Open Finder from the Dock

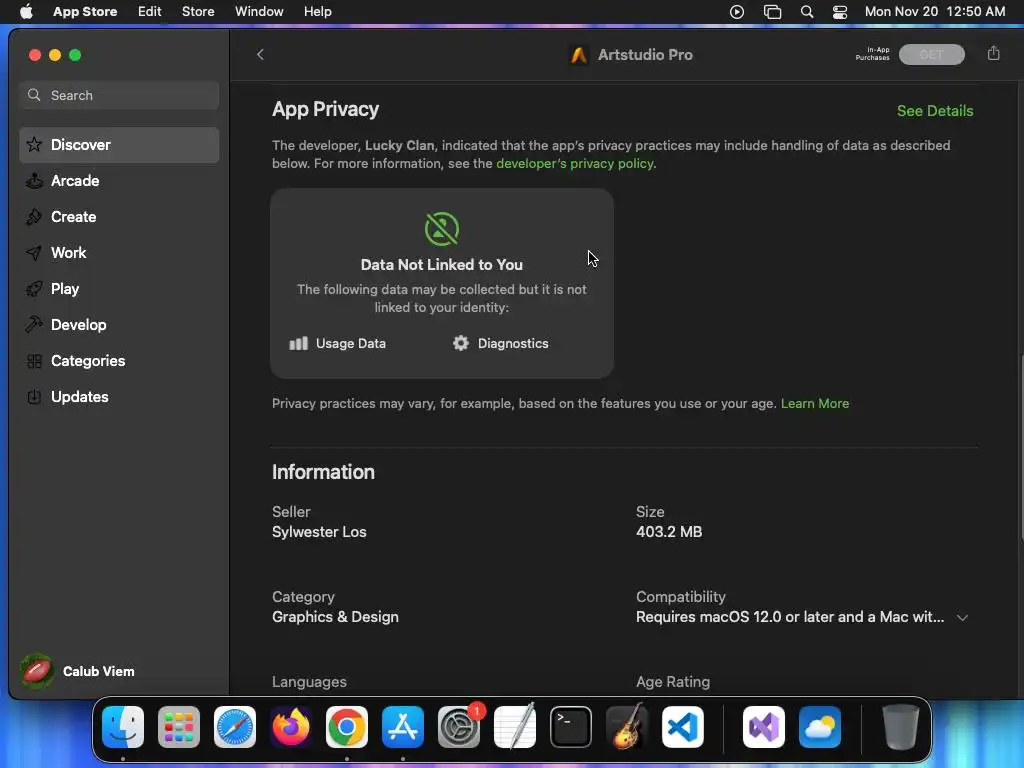coord(123,727)
